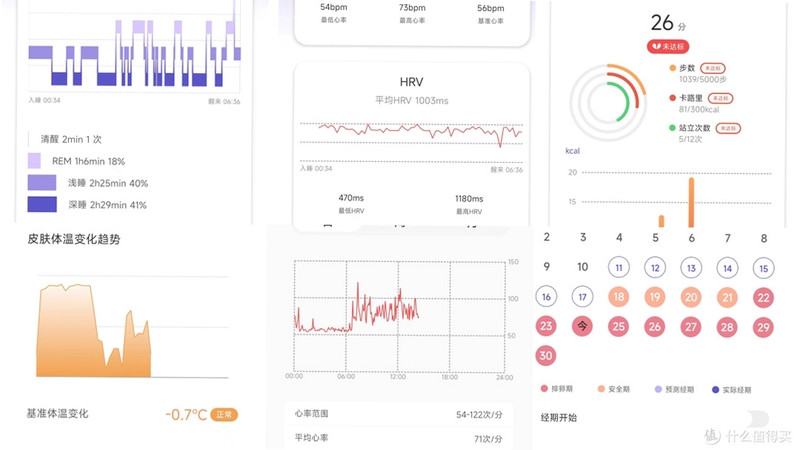
Task: Tap 未达标 badge next to 卡路里
Action: pos(720,98)
